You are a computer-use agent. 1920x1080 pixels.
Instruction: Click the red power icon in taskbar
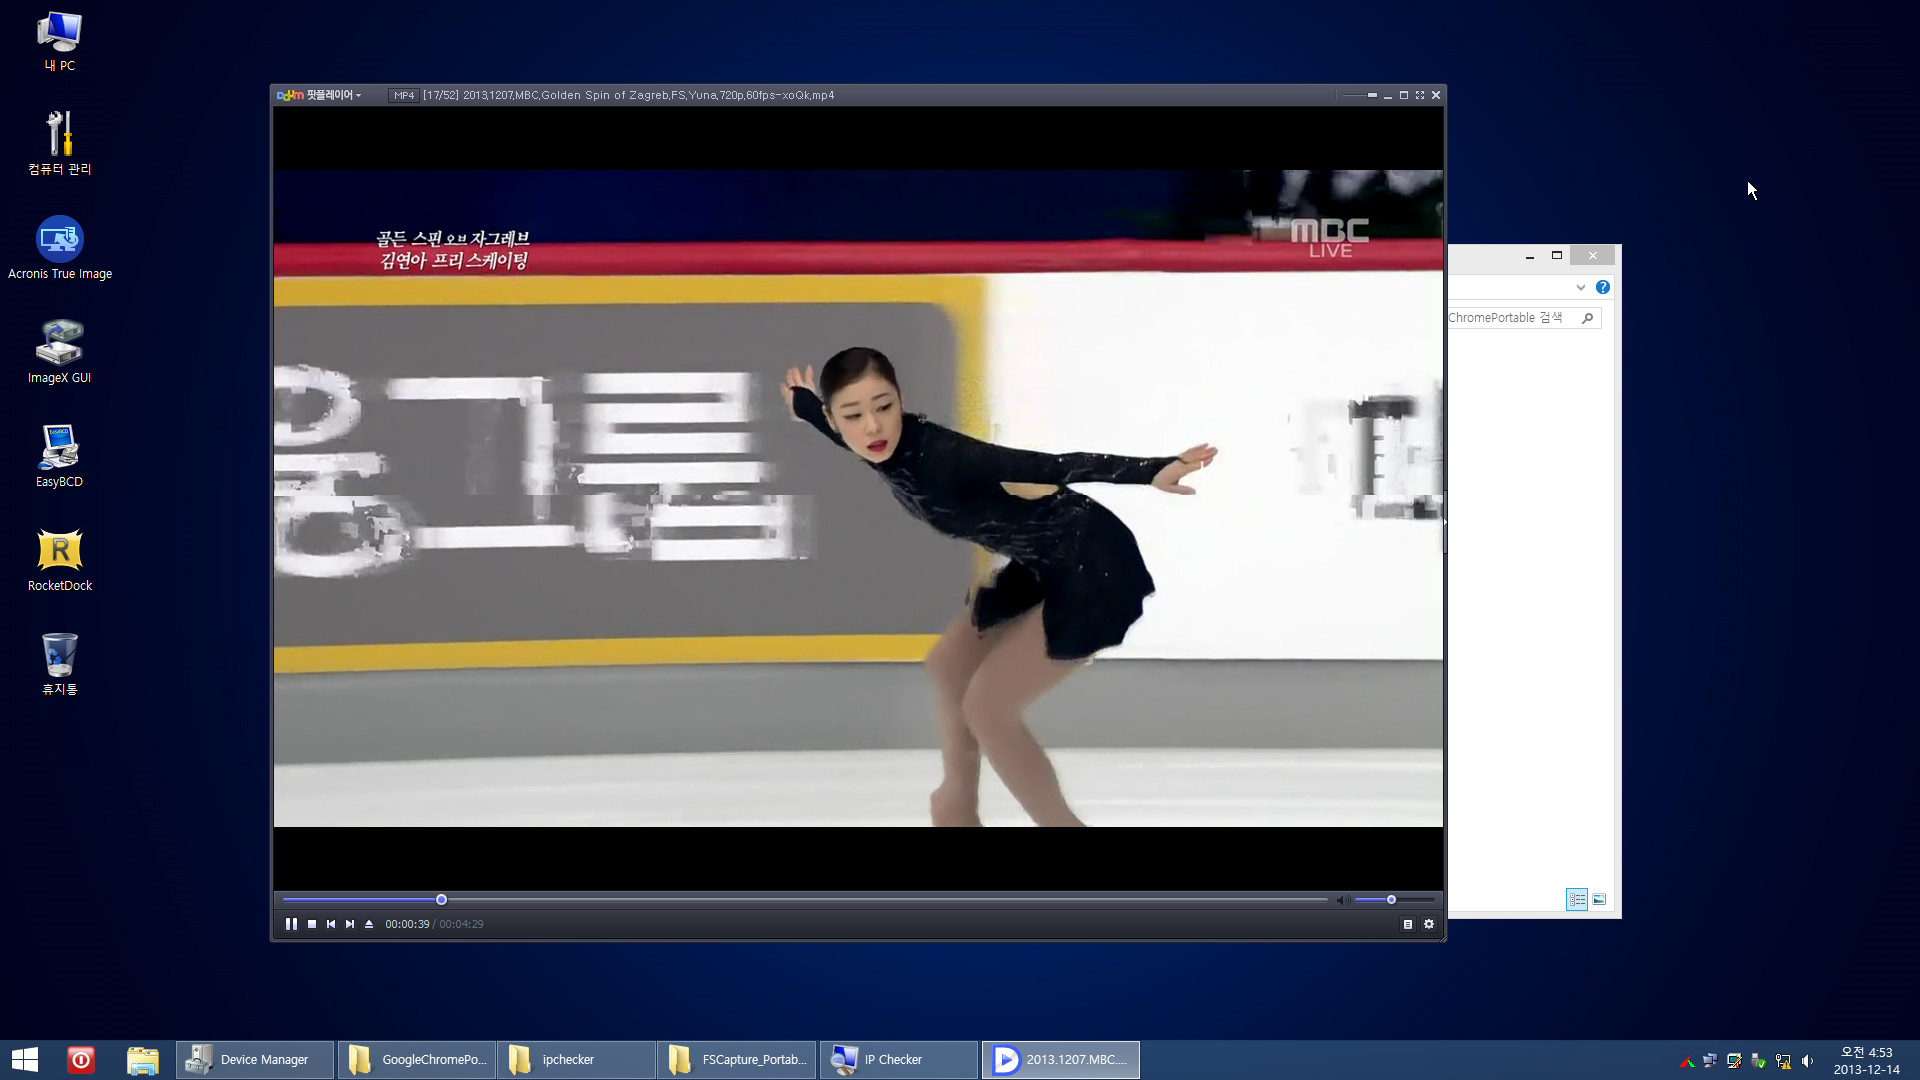click(81, 1060)
